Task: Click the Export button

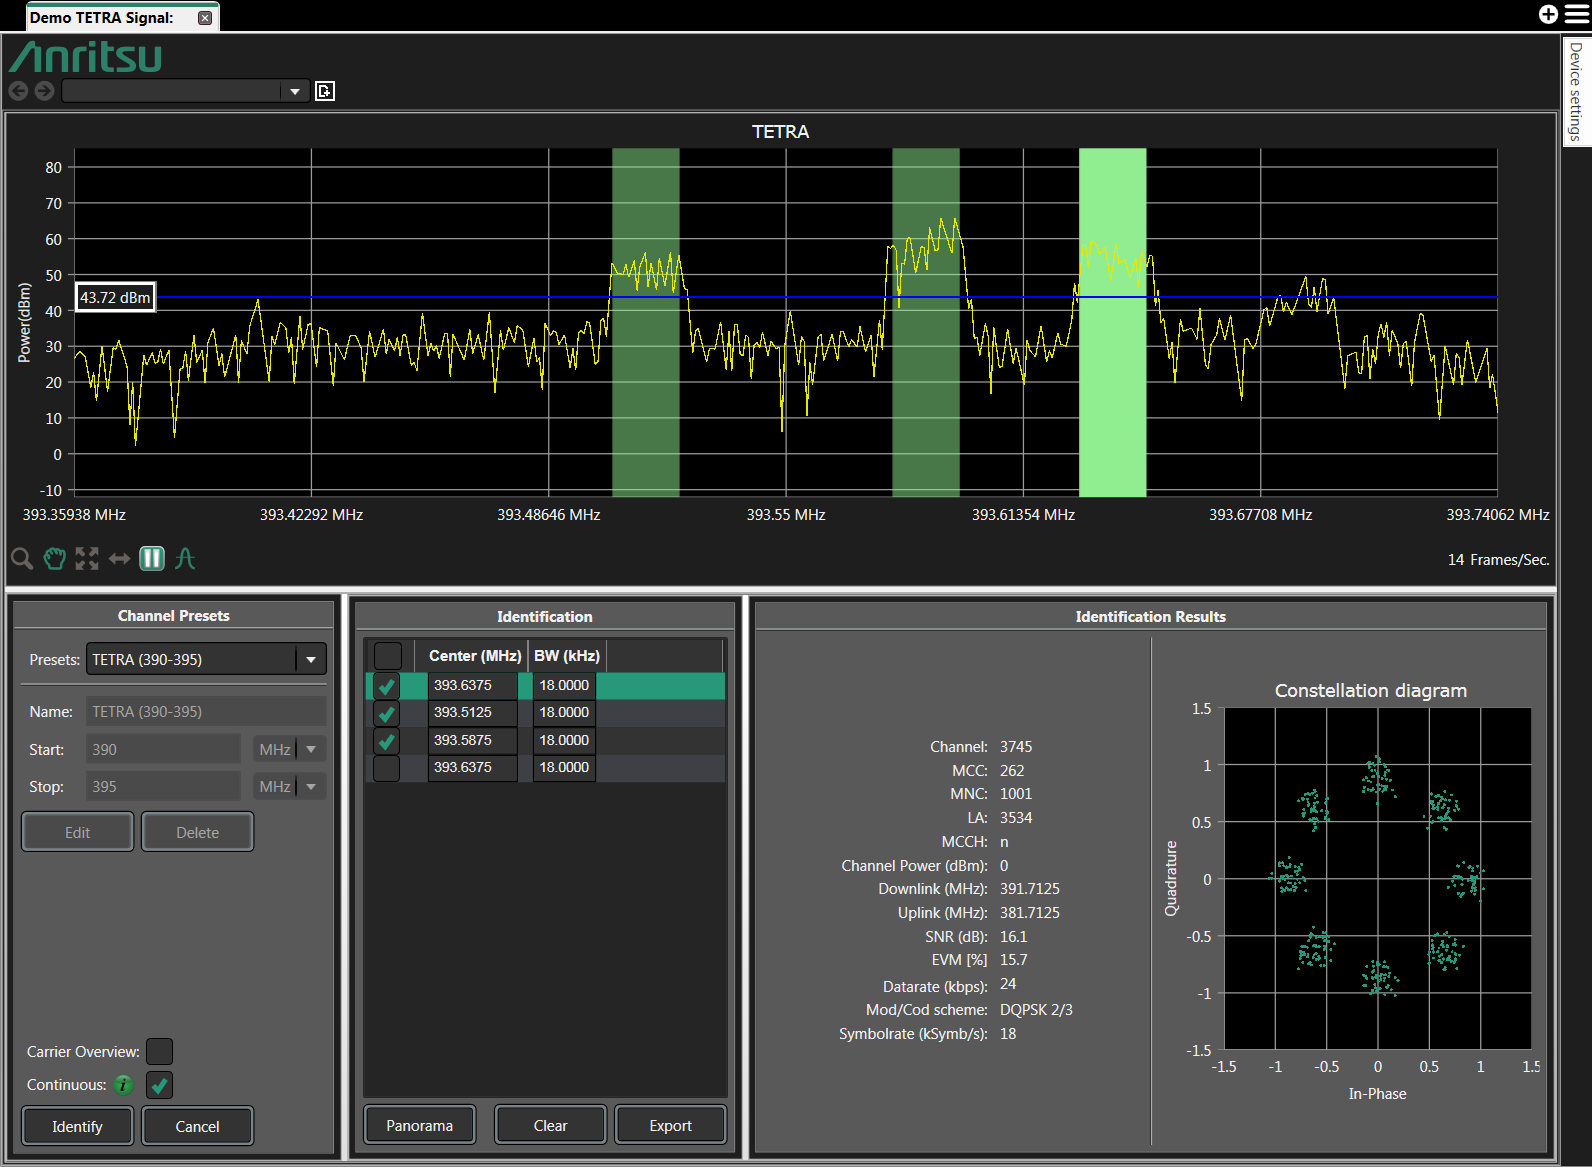Action: (x=670, y=1126)
